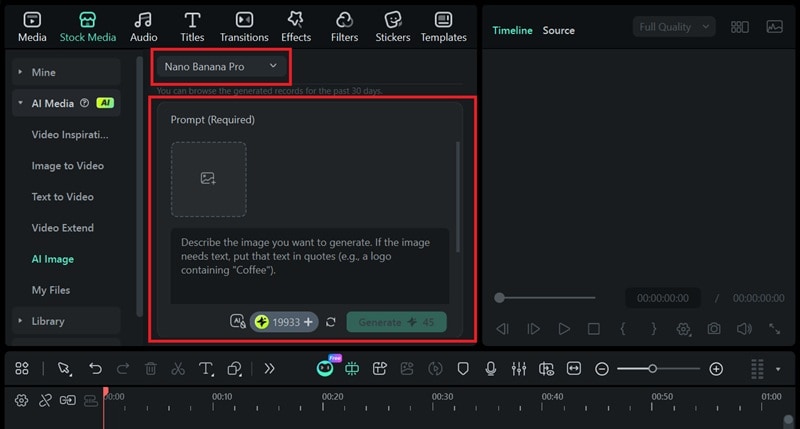The width and height of the screenshot is (800, 429).
Task: Open Nano Banana Pro model dropdown
Action: pyautogui.click(x=221, y=66)
